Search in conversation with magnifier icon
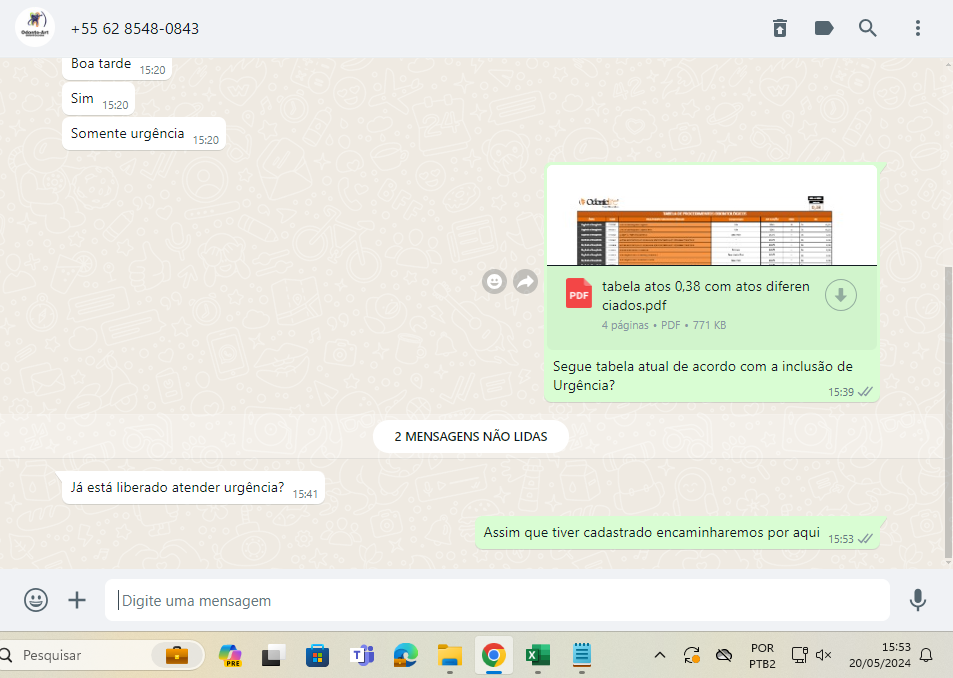The height and width of the screenshot is (678, 953). pos(868,28)
